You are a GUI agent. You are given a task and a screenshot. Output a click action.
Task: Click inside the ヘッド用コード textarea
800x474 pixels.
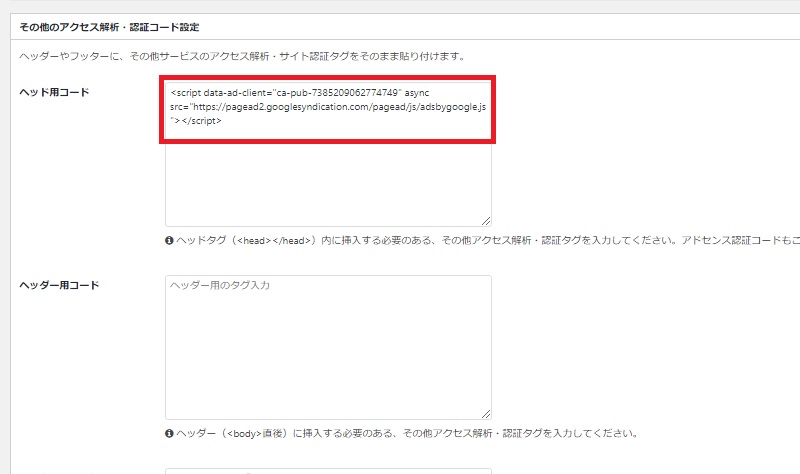pyautogui.click(x=328, y=153)
